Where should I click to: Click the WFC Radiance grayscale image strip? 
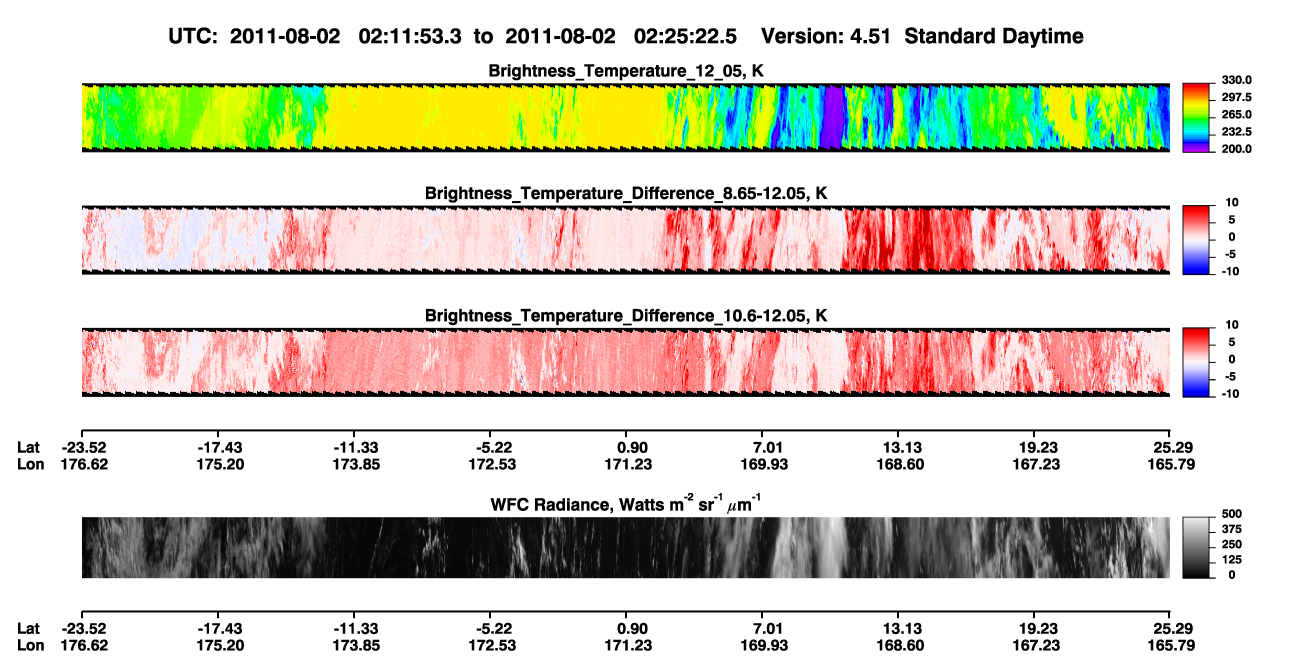click(x=626, y=548)
